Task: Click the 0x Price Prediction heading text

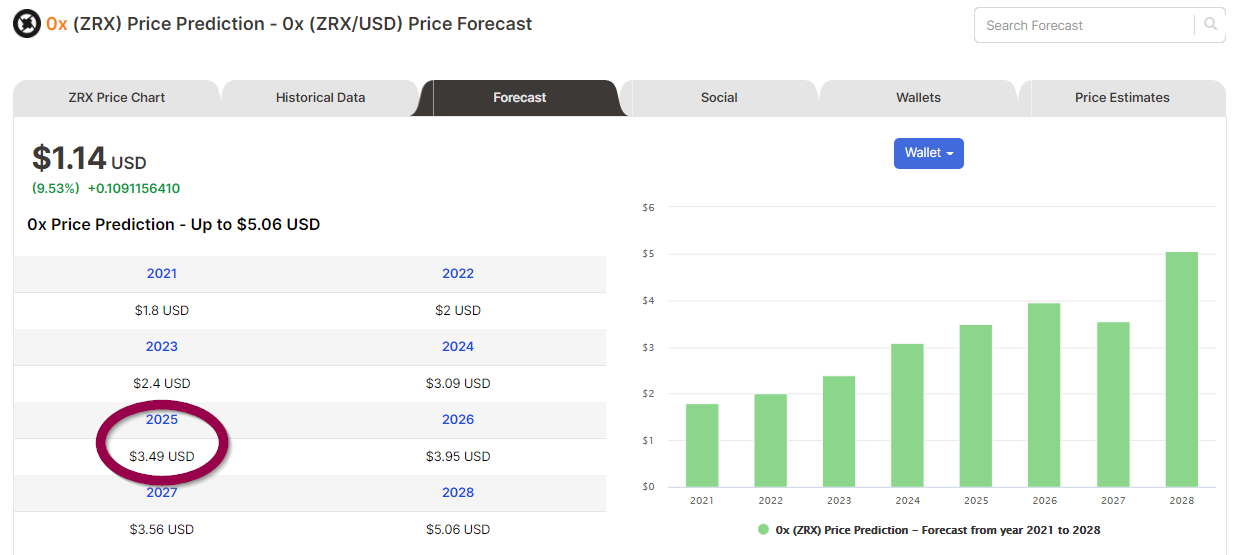Action: pos(174,224)
